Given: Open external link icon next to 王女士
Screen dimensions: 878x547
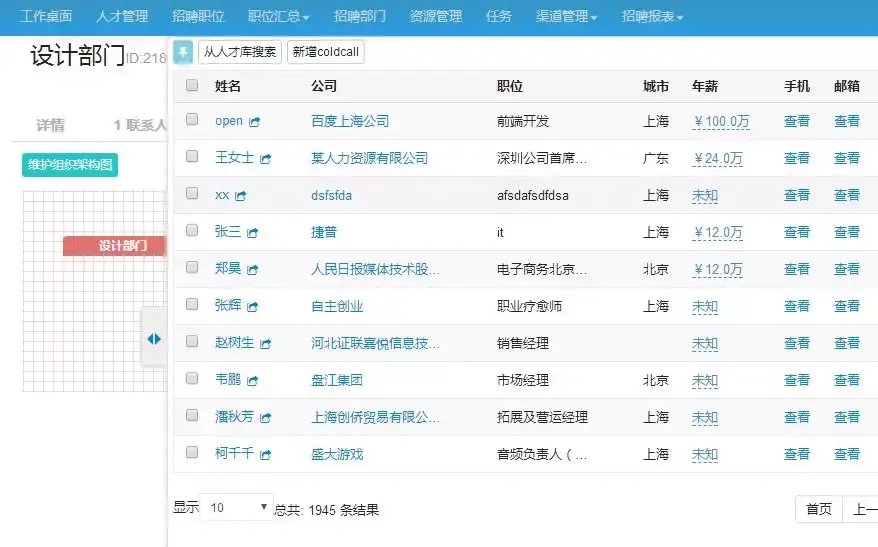Looking at the screenshot, I should [x=265, y=158].
